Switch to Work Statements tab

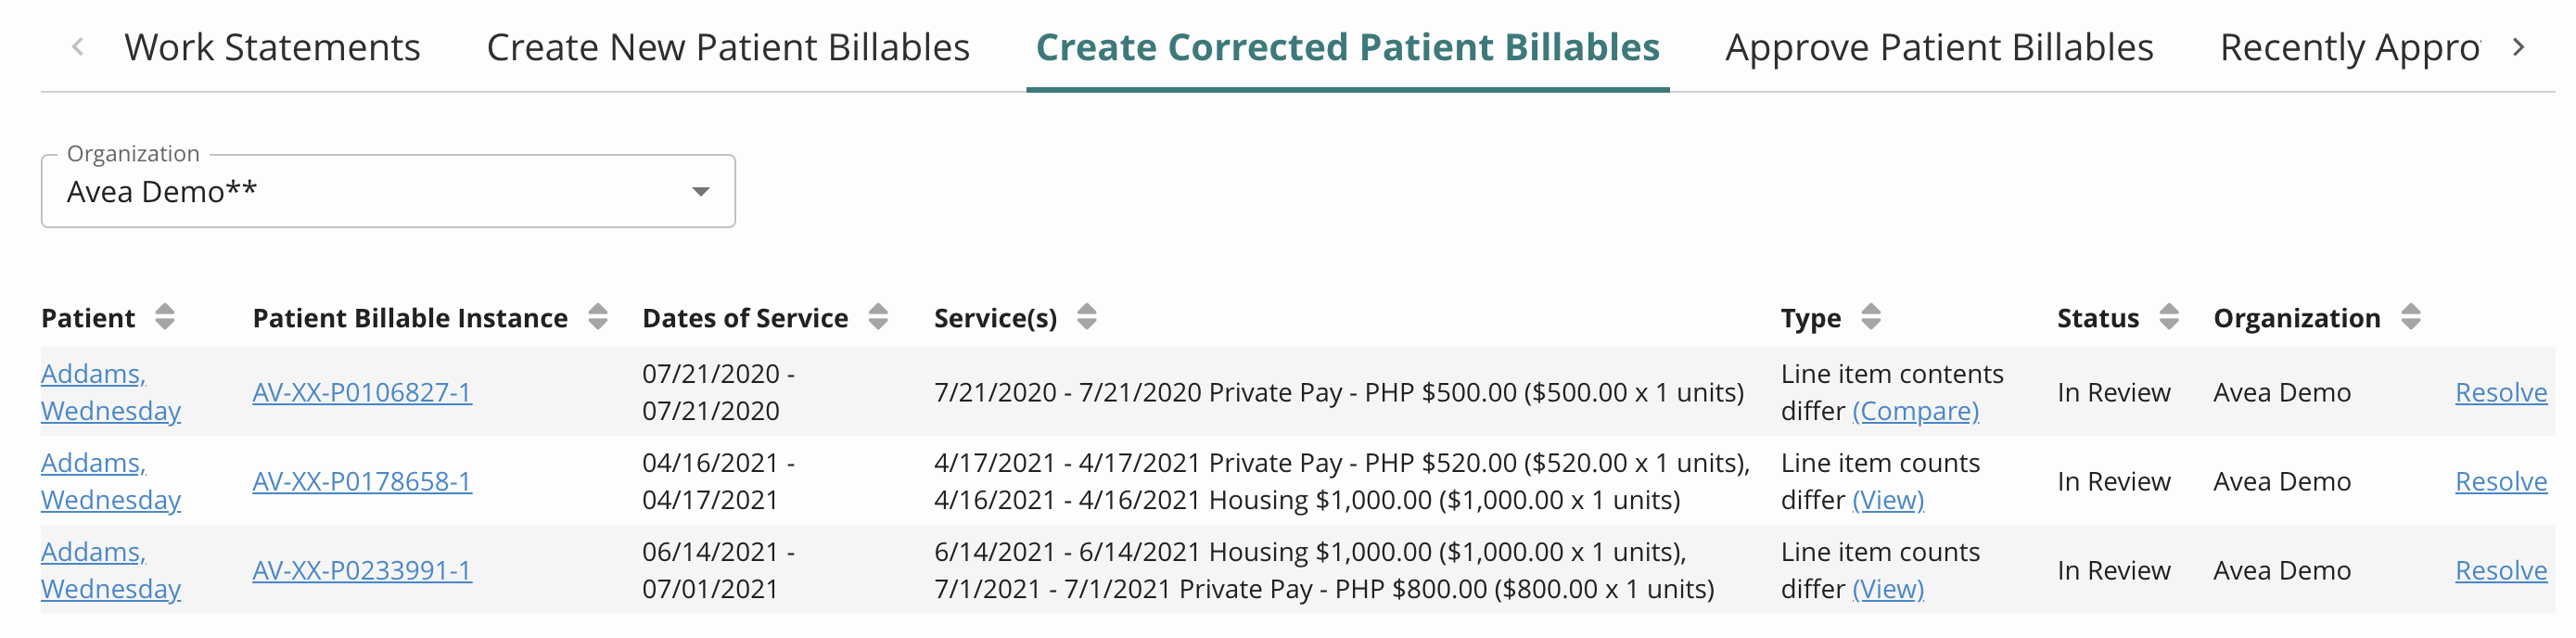pyautogui.click(x=272, y=47)
